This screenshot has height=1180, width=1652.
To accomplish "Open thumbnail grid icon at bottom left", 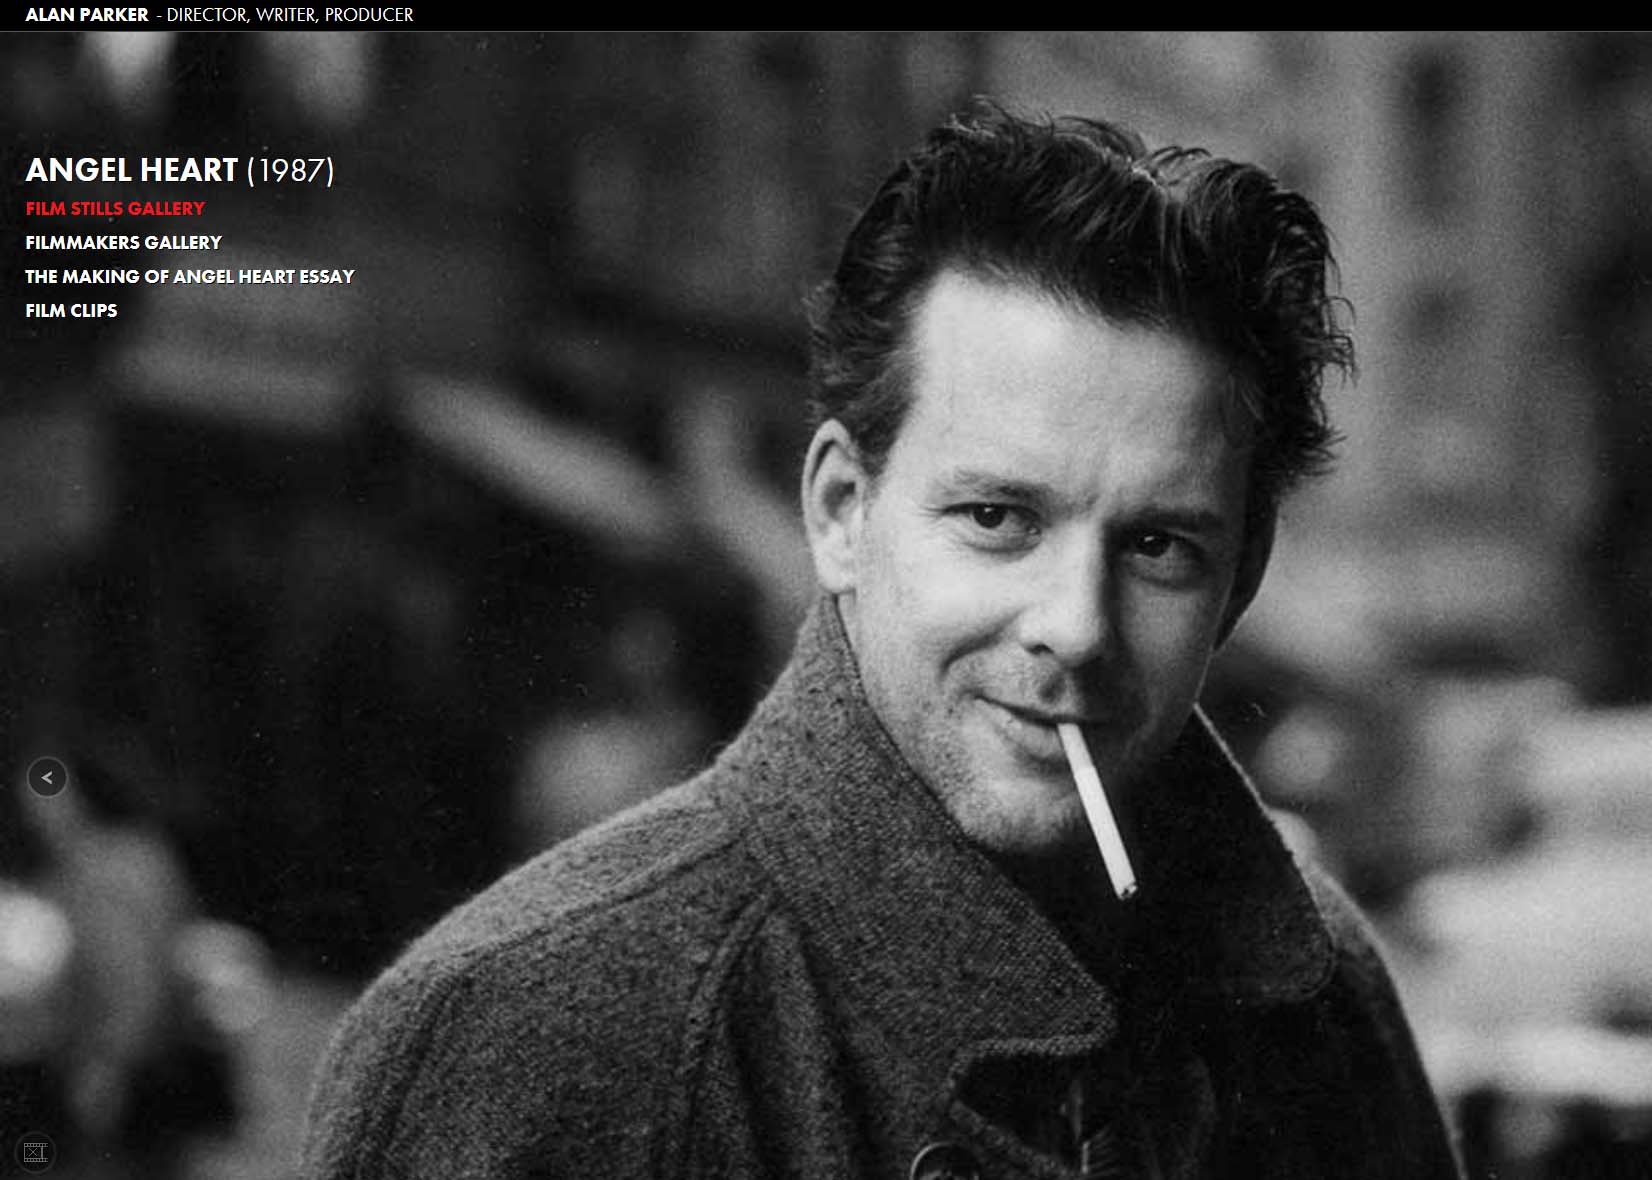I will [35, 1152].
